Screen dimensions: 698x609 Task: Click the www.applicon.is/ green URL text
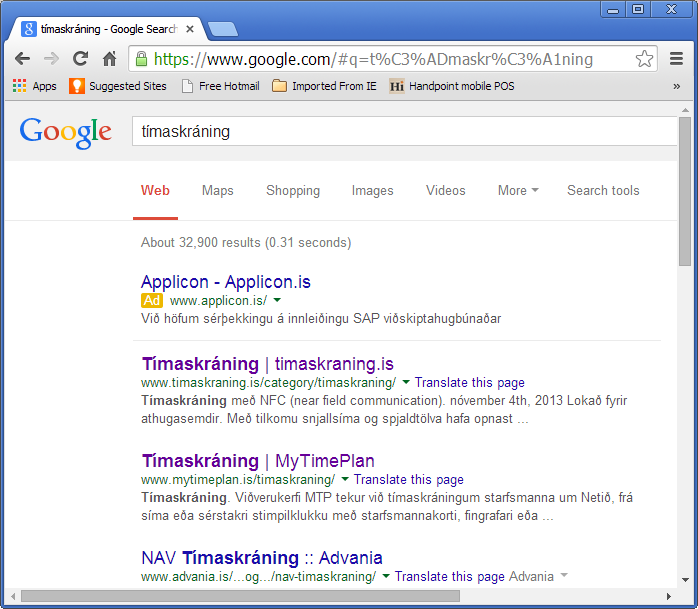tap(219, 300)
